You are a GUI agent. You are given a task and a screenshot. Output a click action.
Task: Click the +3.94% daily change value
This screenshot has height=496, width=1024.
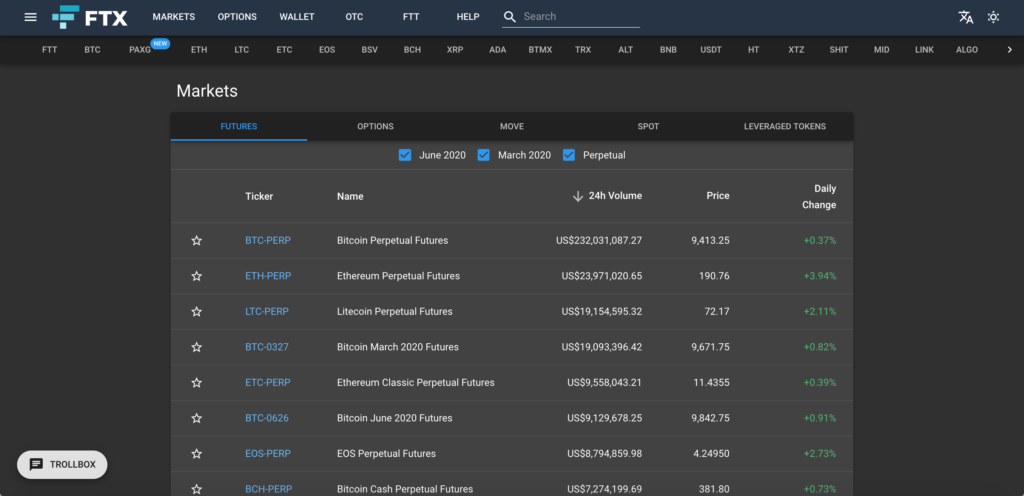(820, 276)
